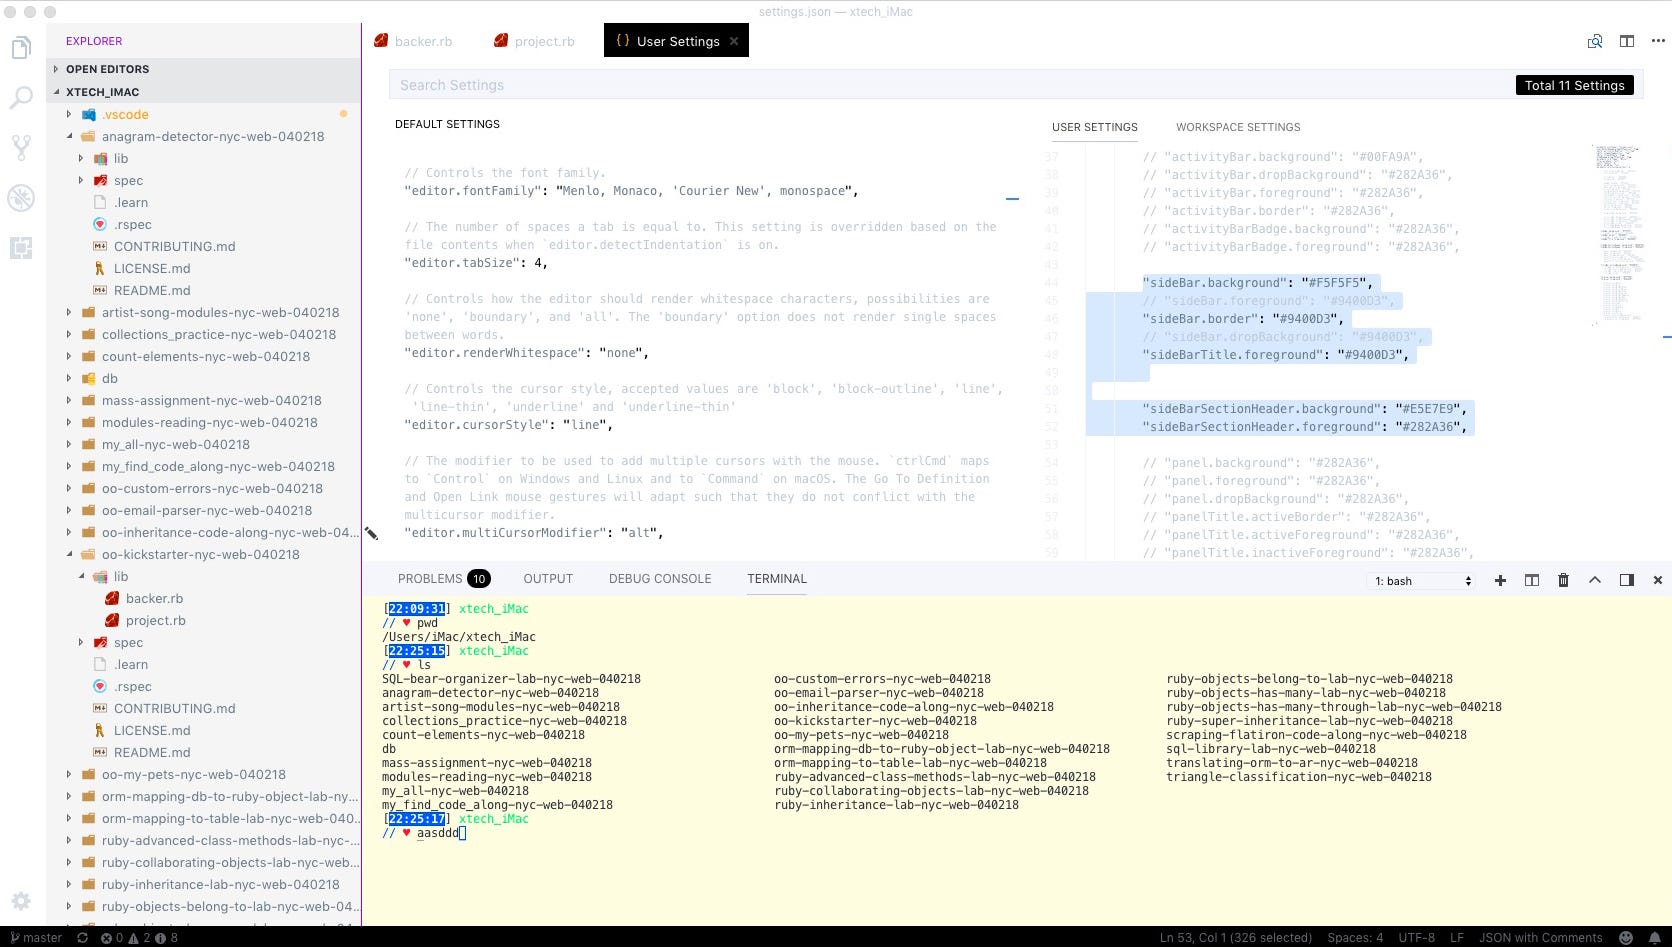The image size is (1672, 947).
Task: Open the Source Control view
Action: [21, 147]
